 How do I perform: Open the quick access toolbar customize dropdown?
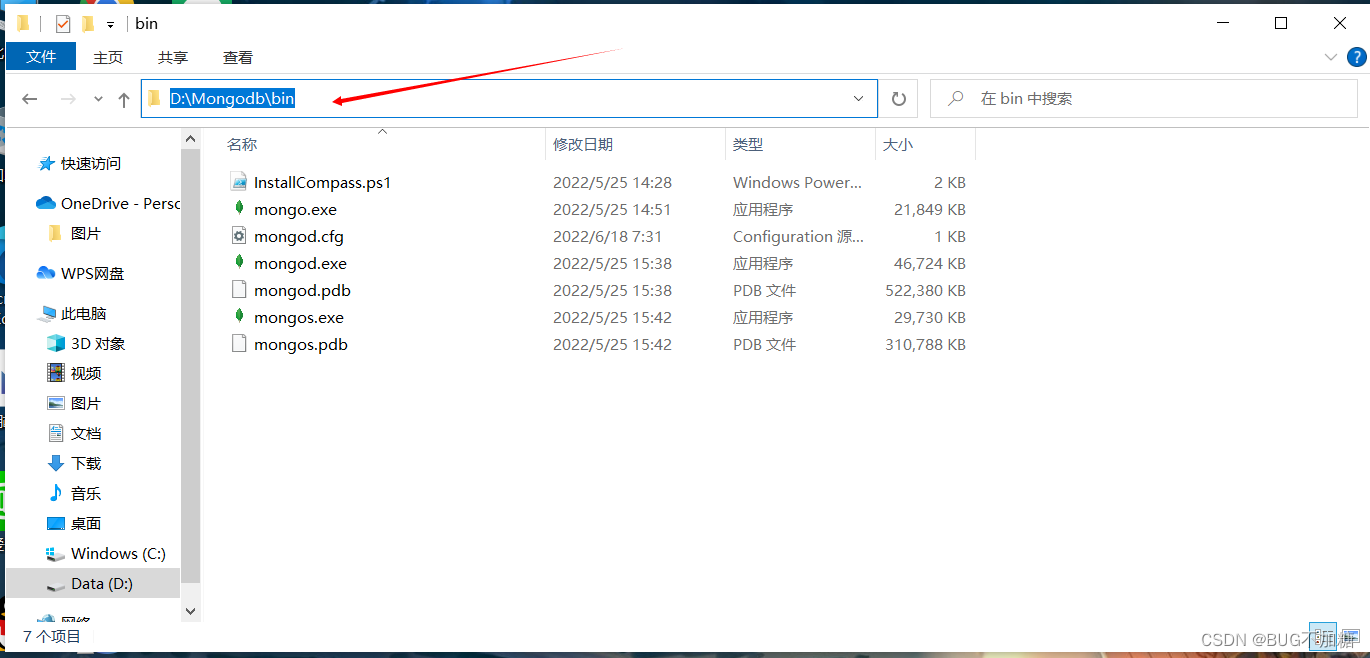pos(110,24)
